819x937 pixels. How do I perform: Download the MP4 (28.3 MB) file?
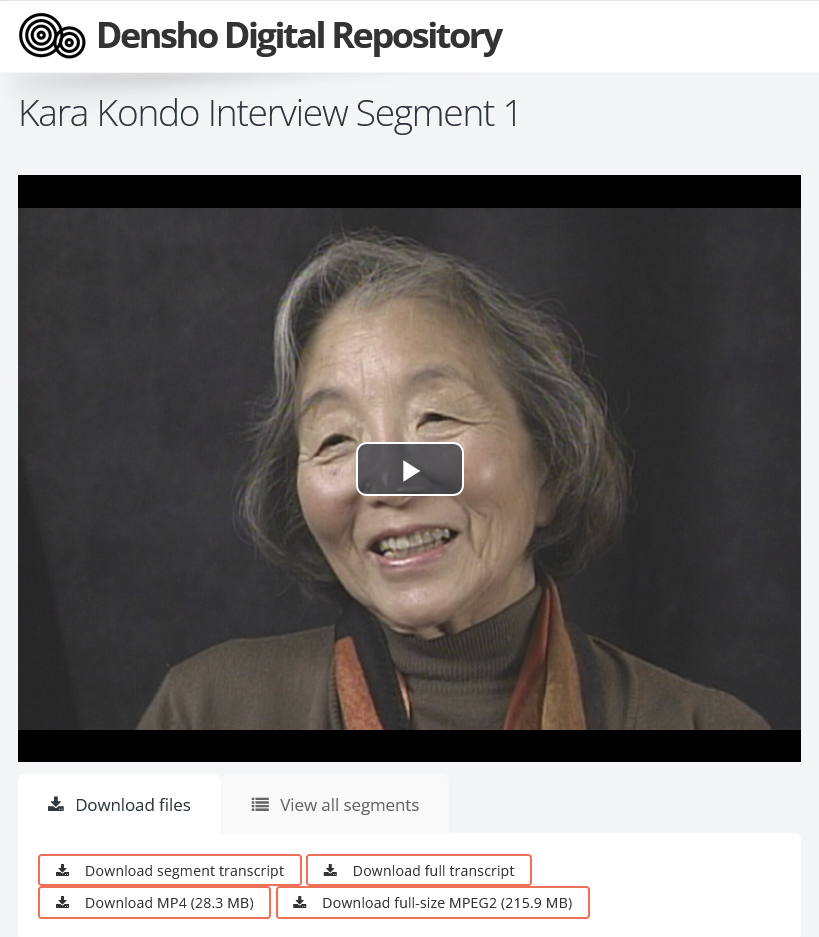click(154, 902)
